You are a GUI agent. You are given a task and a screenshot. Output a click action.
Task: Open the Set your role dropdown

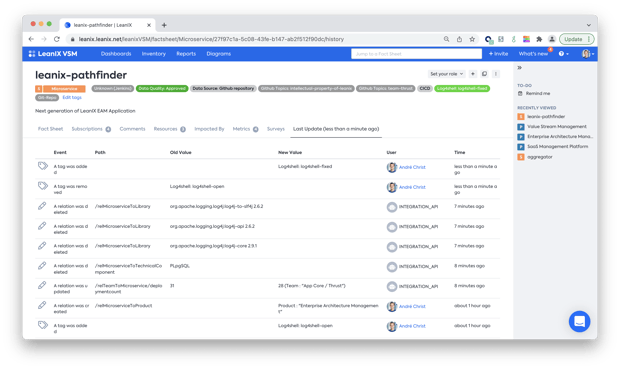point(446,74)
